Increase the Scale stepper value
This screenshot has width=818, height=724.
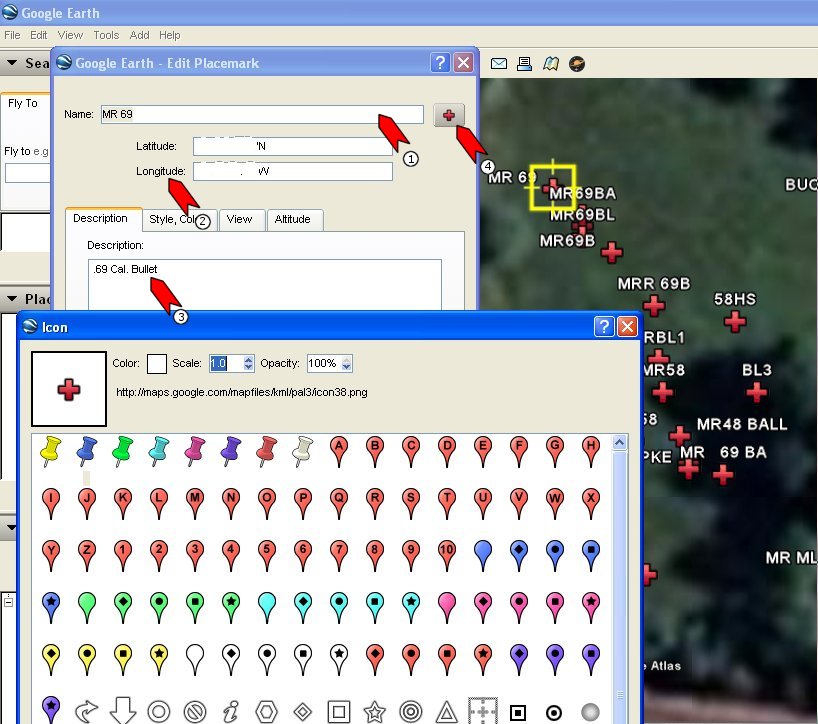(248, 359)
